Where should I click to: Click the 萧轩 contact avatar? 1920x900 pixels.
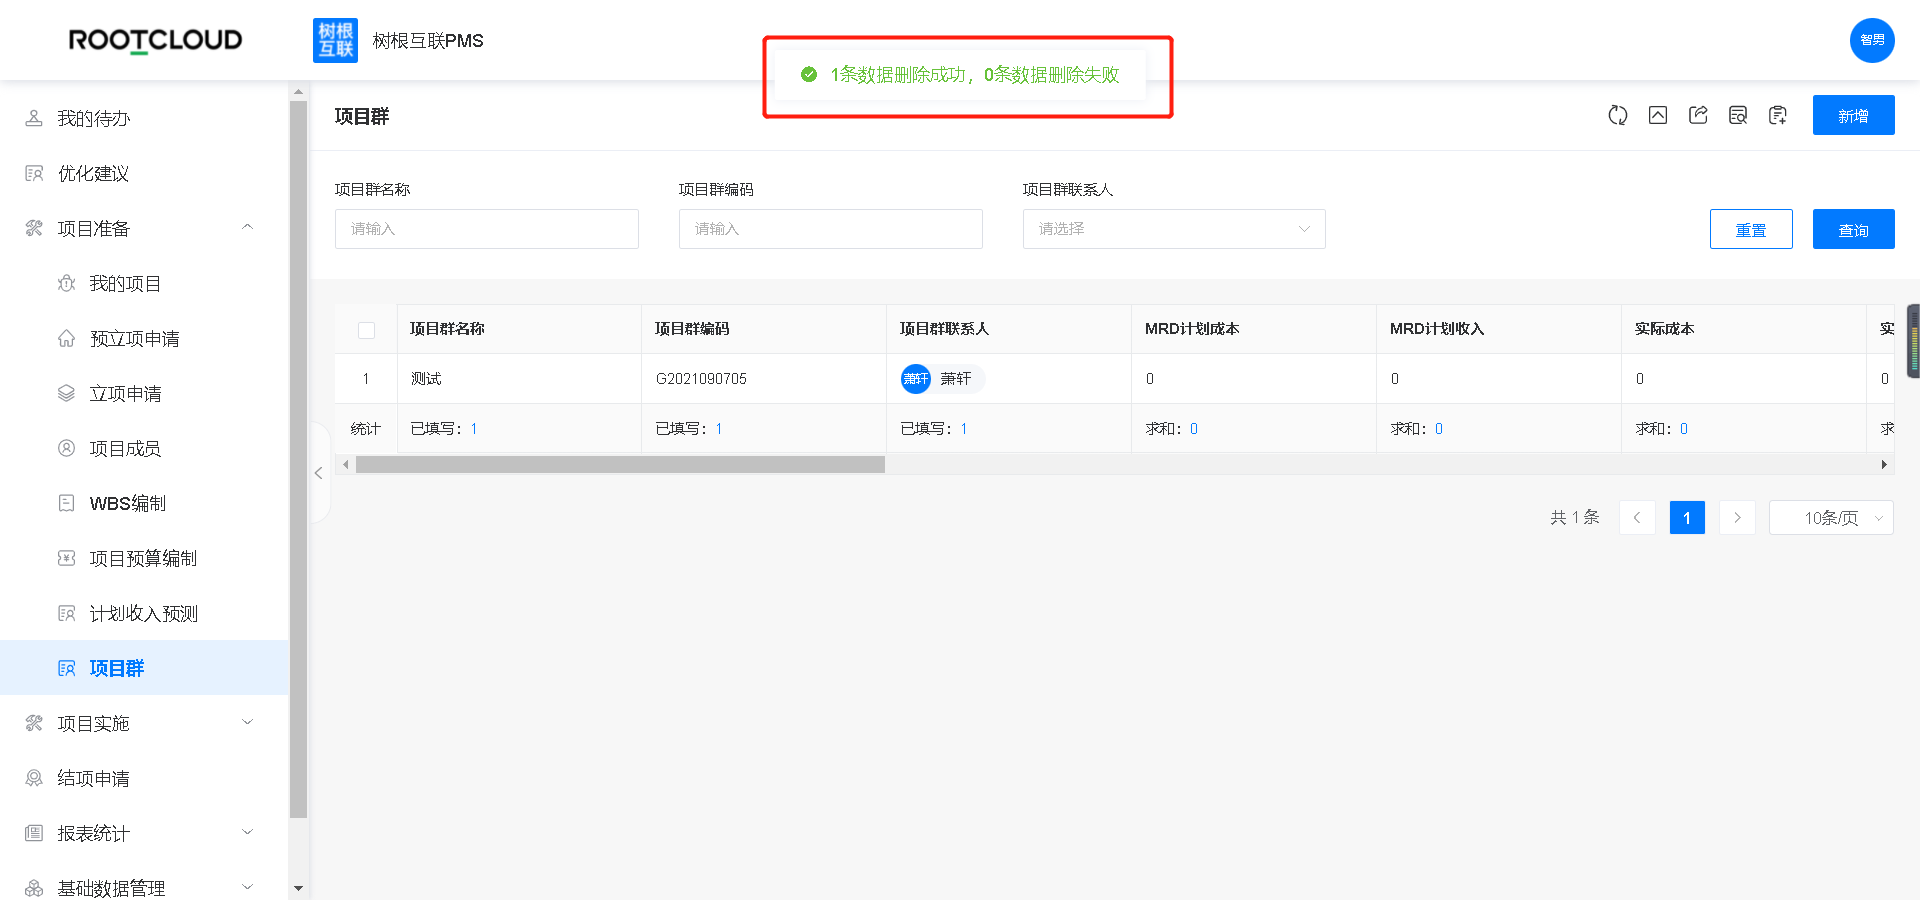[916, 378]
